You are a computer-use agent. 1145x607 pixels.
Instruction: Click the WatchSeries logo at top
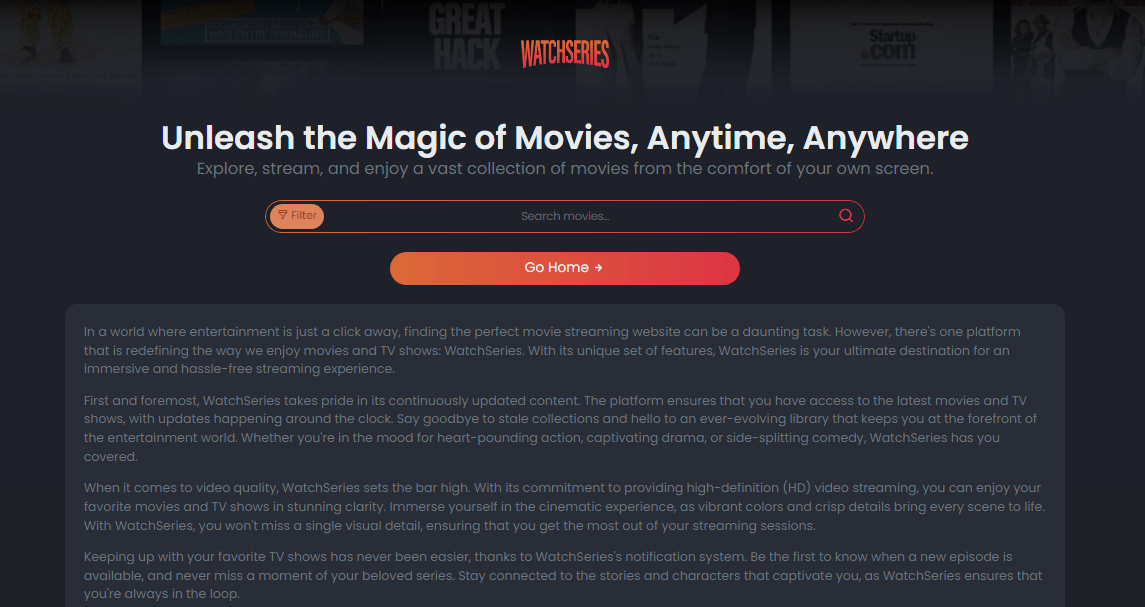pyautogui.click(x=564, y=54)
